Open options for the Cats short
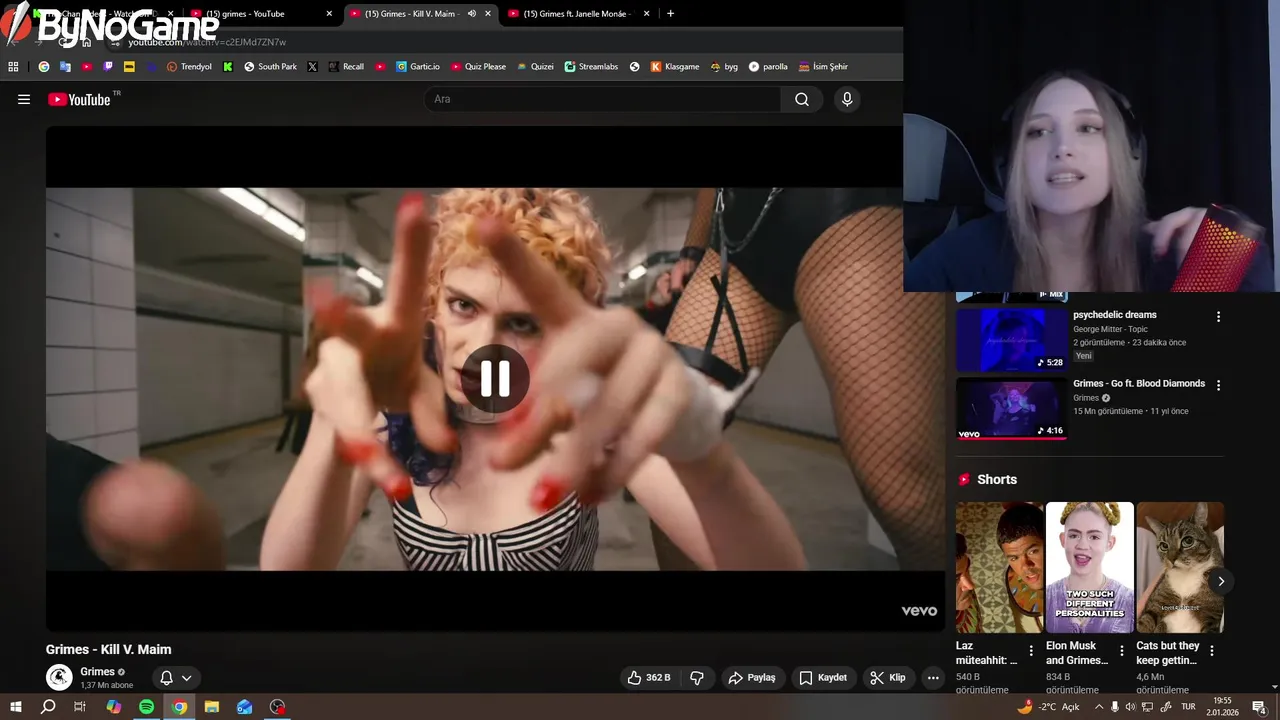Image resolution: width=1280 pixels, height=720 pixels. [x=1212, y=650]
